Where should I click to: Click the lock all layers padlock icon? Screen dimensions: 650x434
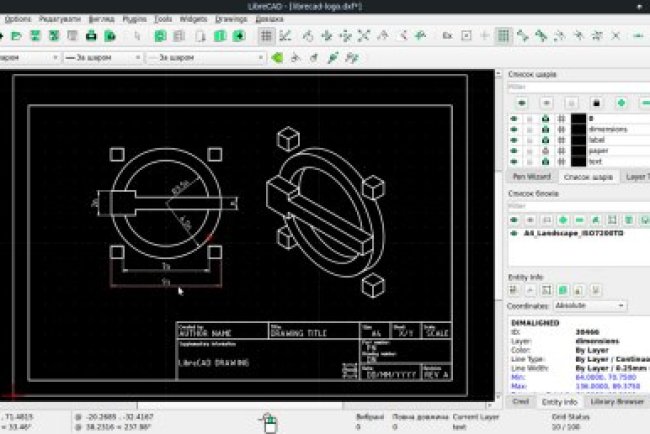[596, 103]
